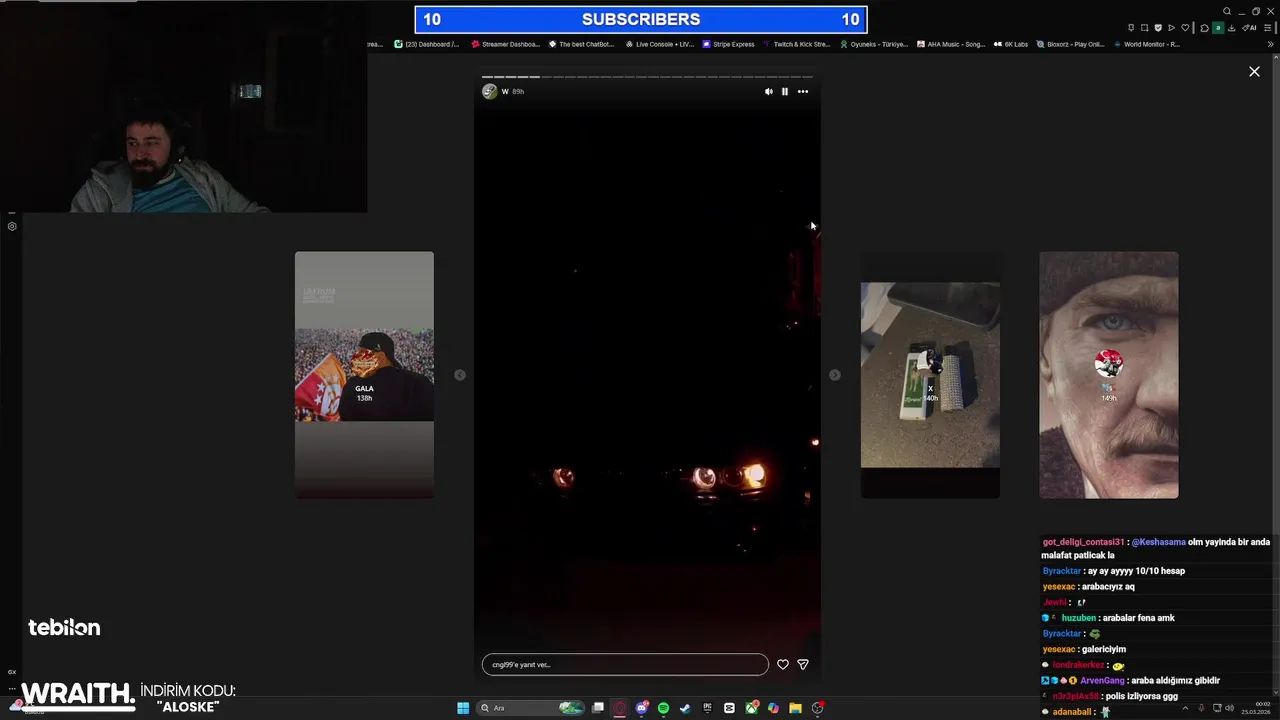Click the sidebar settings gear icon
Image resolution: width=1280 pixels, height=720 pixels.
coord(12,226)
